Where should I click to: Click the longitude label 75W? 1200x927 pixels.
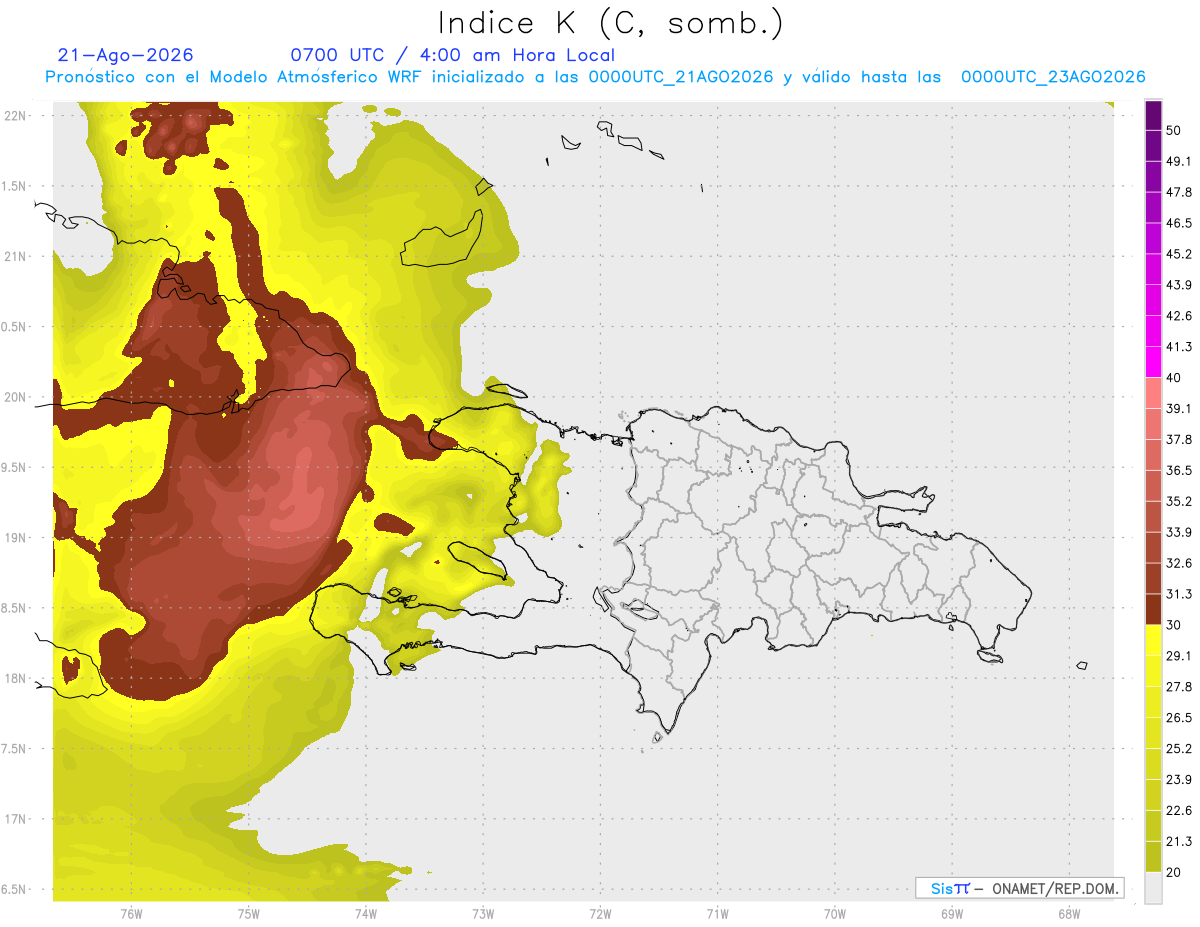click(x=248, y=914)
